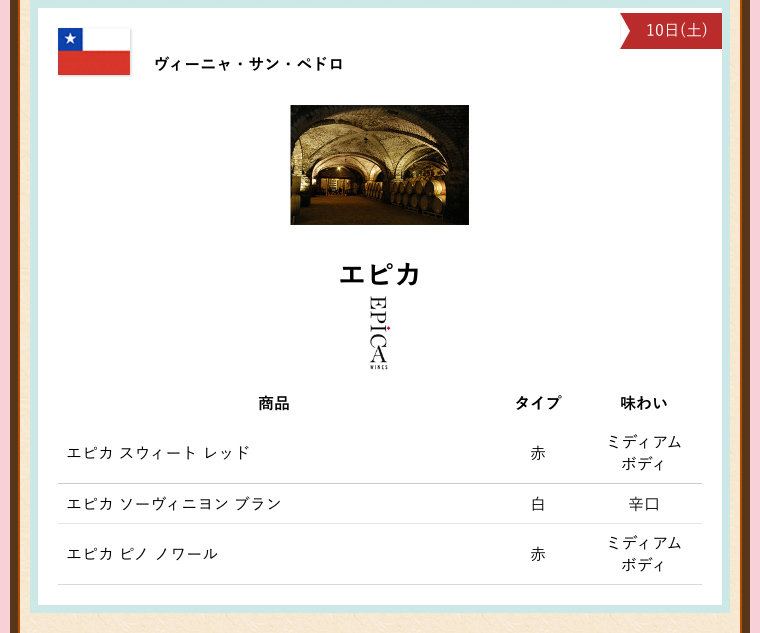
Task: Select エピカ ソーヴィニヨン ブラン product name
Action: coord(174,504)
